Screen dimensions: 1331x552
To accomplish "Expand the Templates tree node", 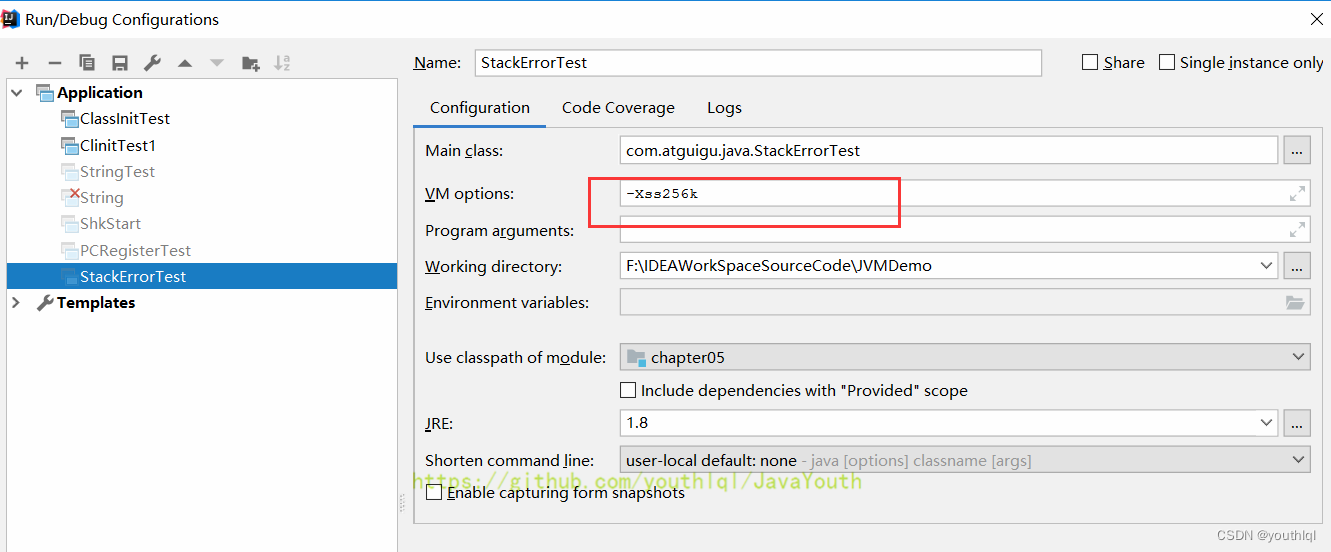I will click(16, 302).
